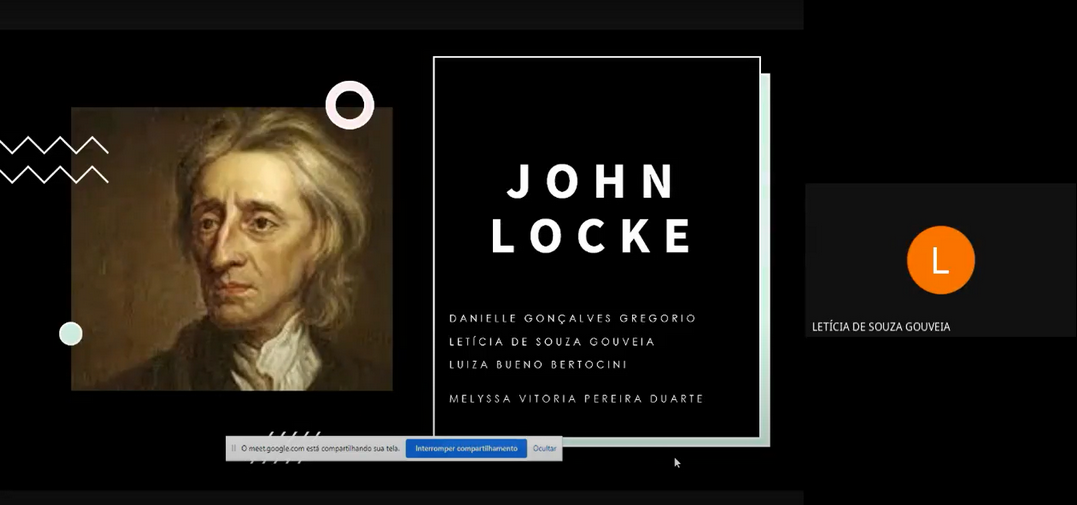Click Interromper compartilhamento button
Viewport: 1077px width, 505px height.
tap(466, 448)
